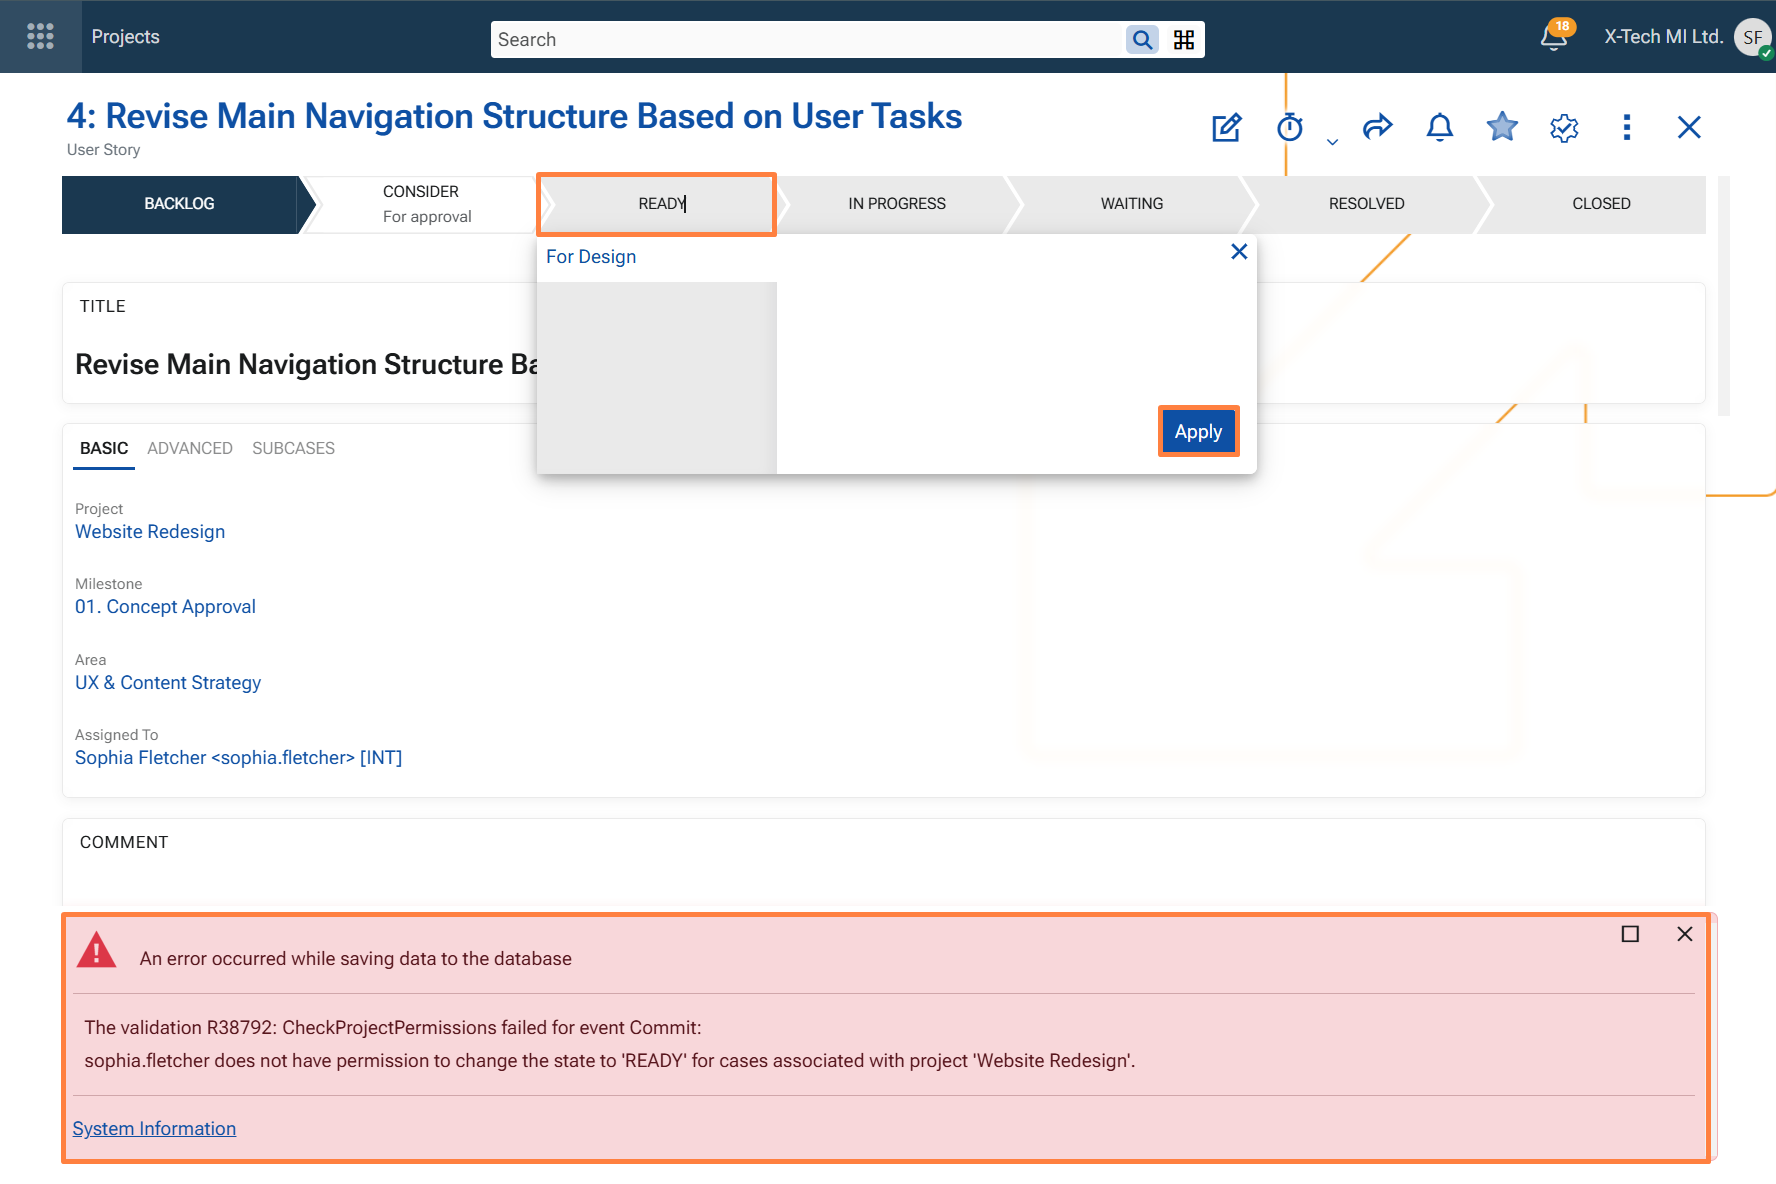1776x1184 pixels.
Task: Open the UX & Content Strategy area
Action: click(168, 683)
